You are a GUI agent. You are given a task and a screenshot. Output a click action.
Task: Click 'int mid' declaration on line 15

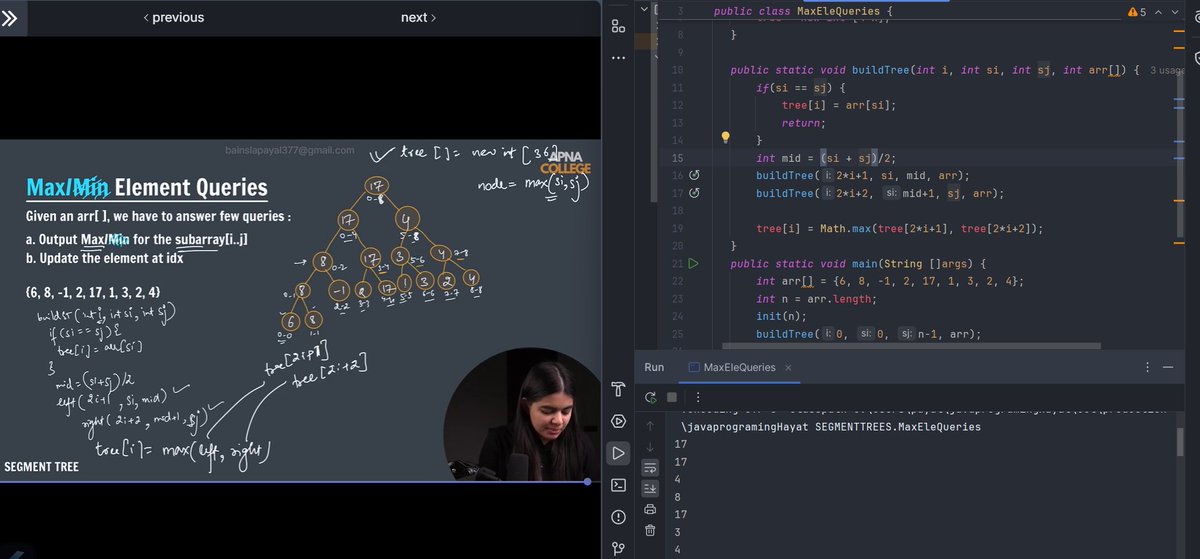point(779,158)
